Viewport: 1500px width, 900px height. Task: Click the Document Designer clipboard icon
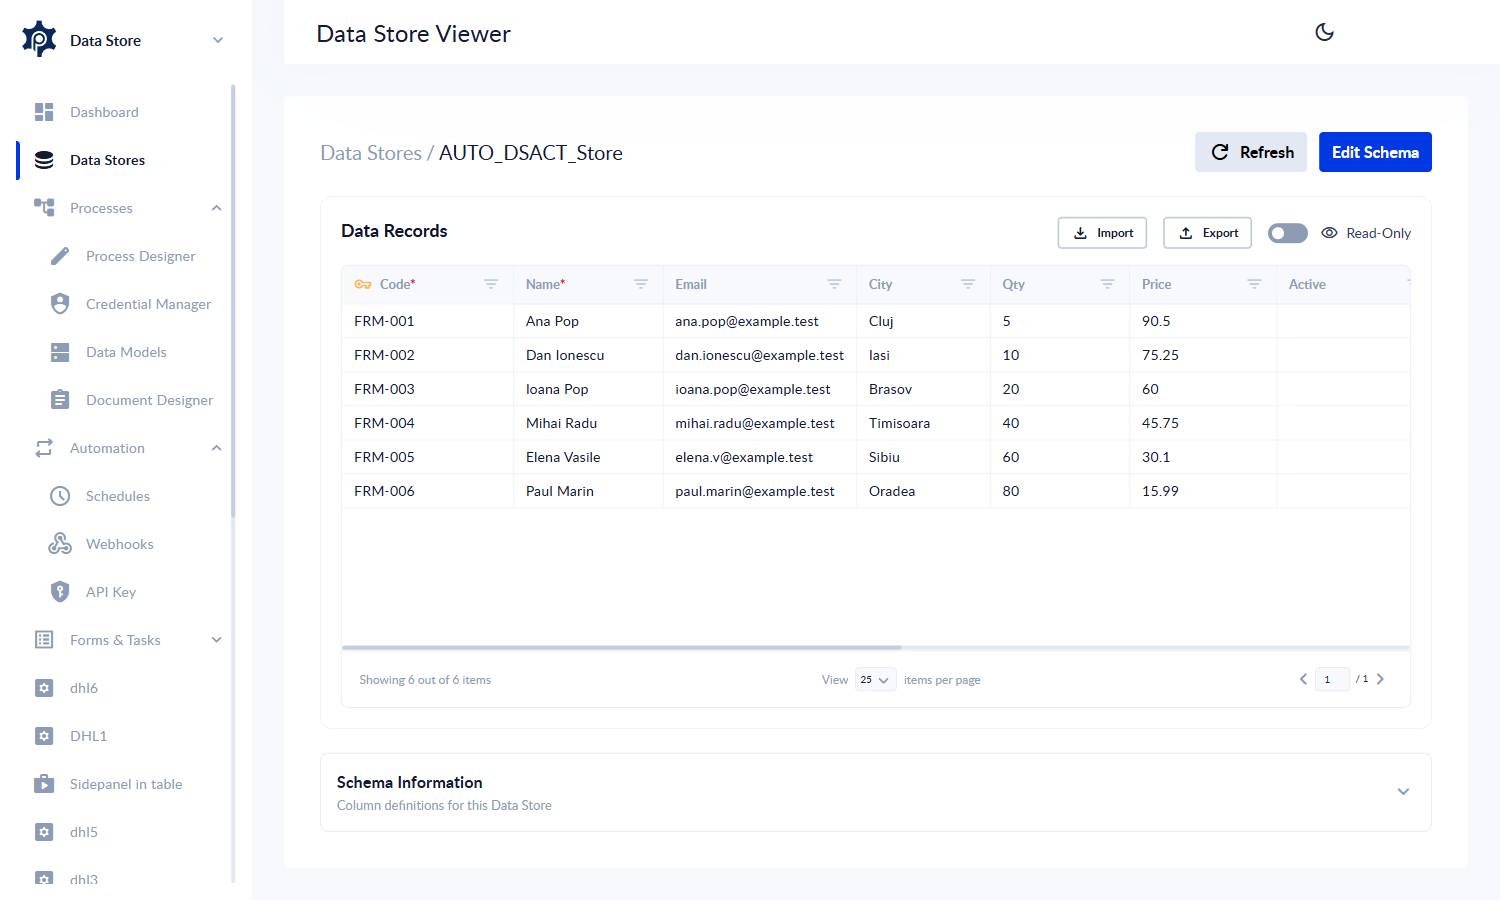60,400
